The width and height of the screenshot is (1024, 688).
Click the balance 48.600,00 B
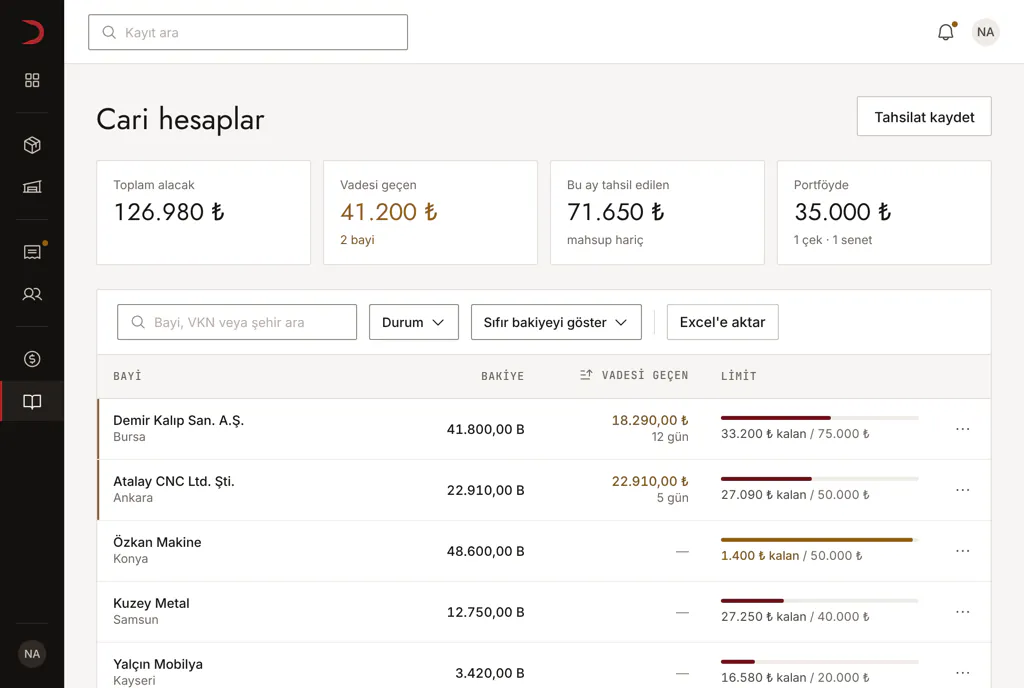coord(485,551)
